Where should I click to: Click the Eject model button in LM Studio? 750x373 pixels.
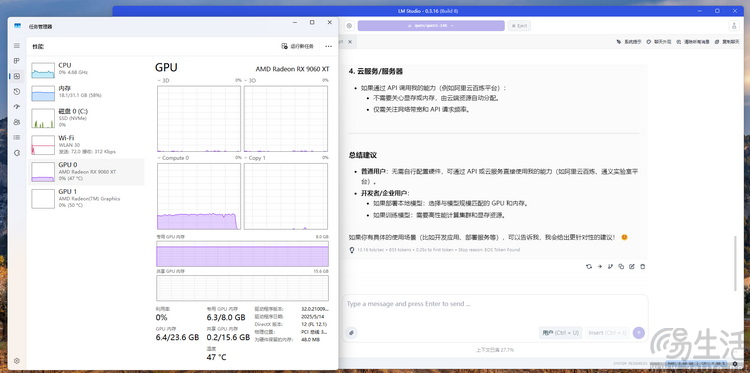tap(519, 26)
